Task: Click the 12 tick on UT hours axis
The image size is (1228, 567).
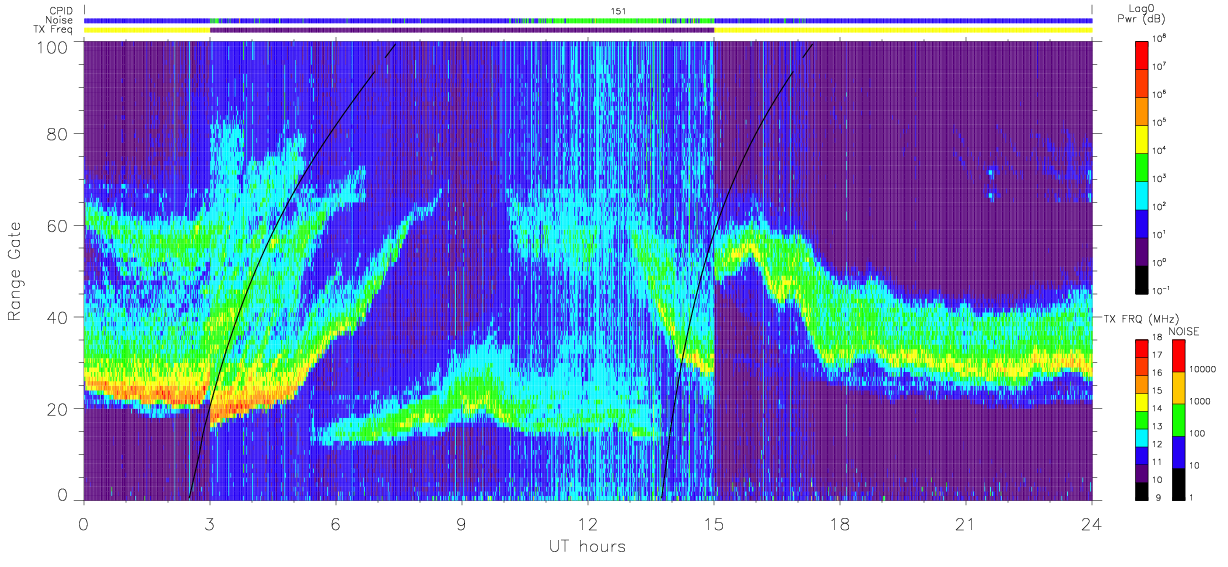Action: tap(588, 523)
